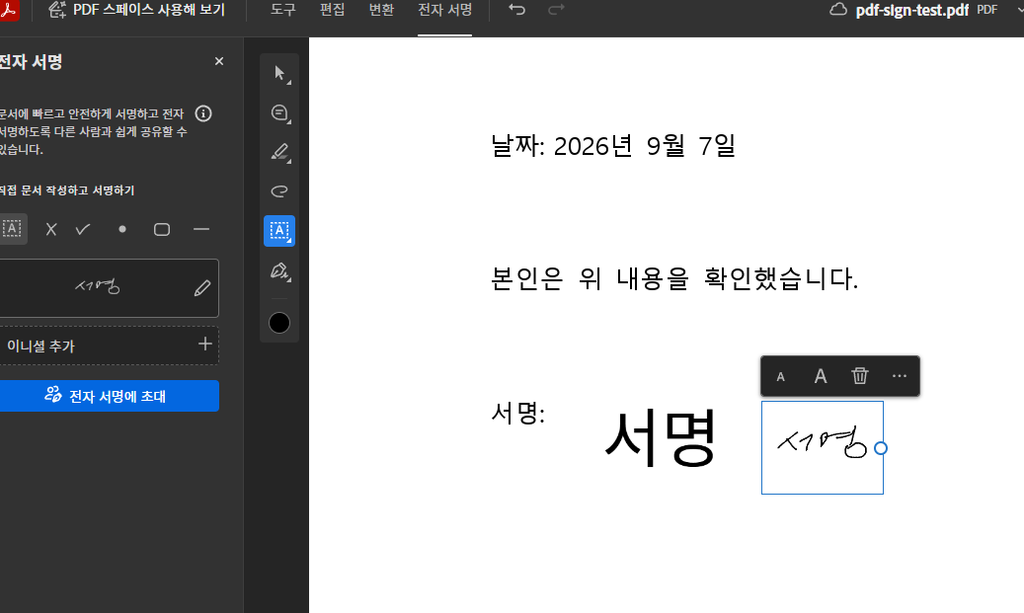Select the comment bubble tool
Viewport: 1024px width, 613px height.
[280, 113]
